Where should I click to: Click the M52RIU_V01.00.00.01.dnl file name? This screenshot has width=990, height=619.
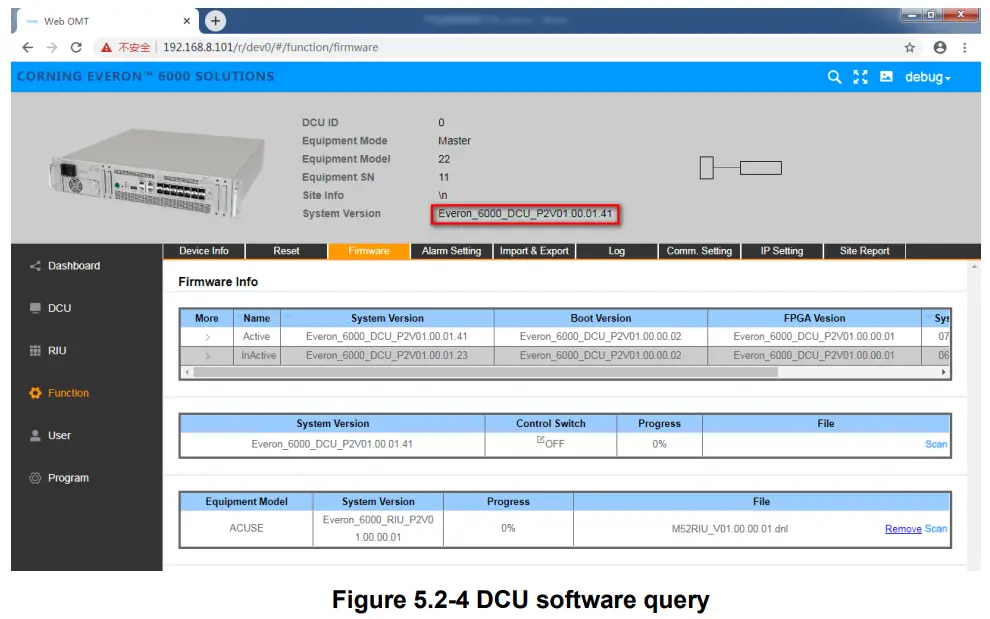tap(730, 529)
